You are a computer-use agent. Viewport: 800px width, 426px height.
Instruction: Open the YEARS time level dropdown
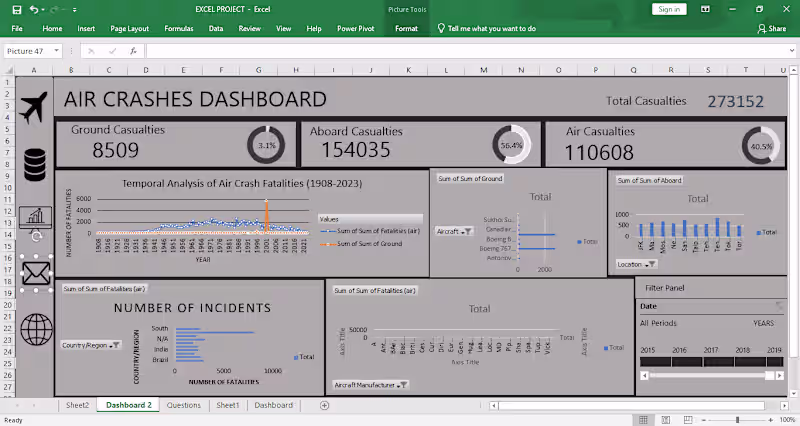763,323
